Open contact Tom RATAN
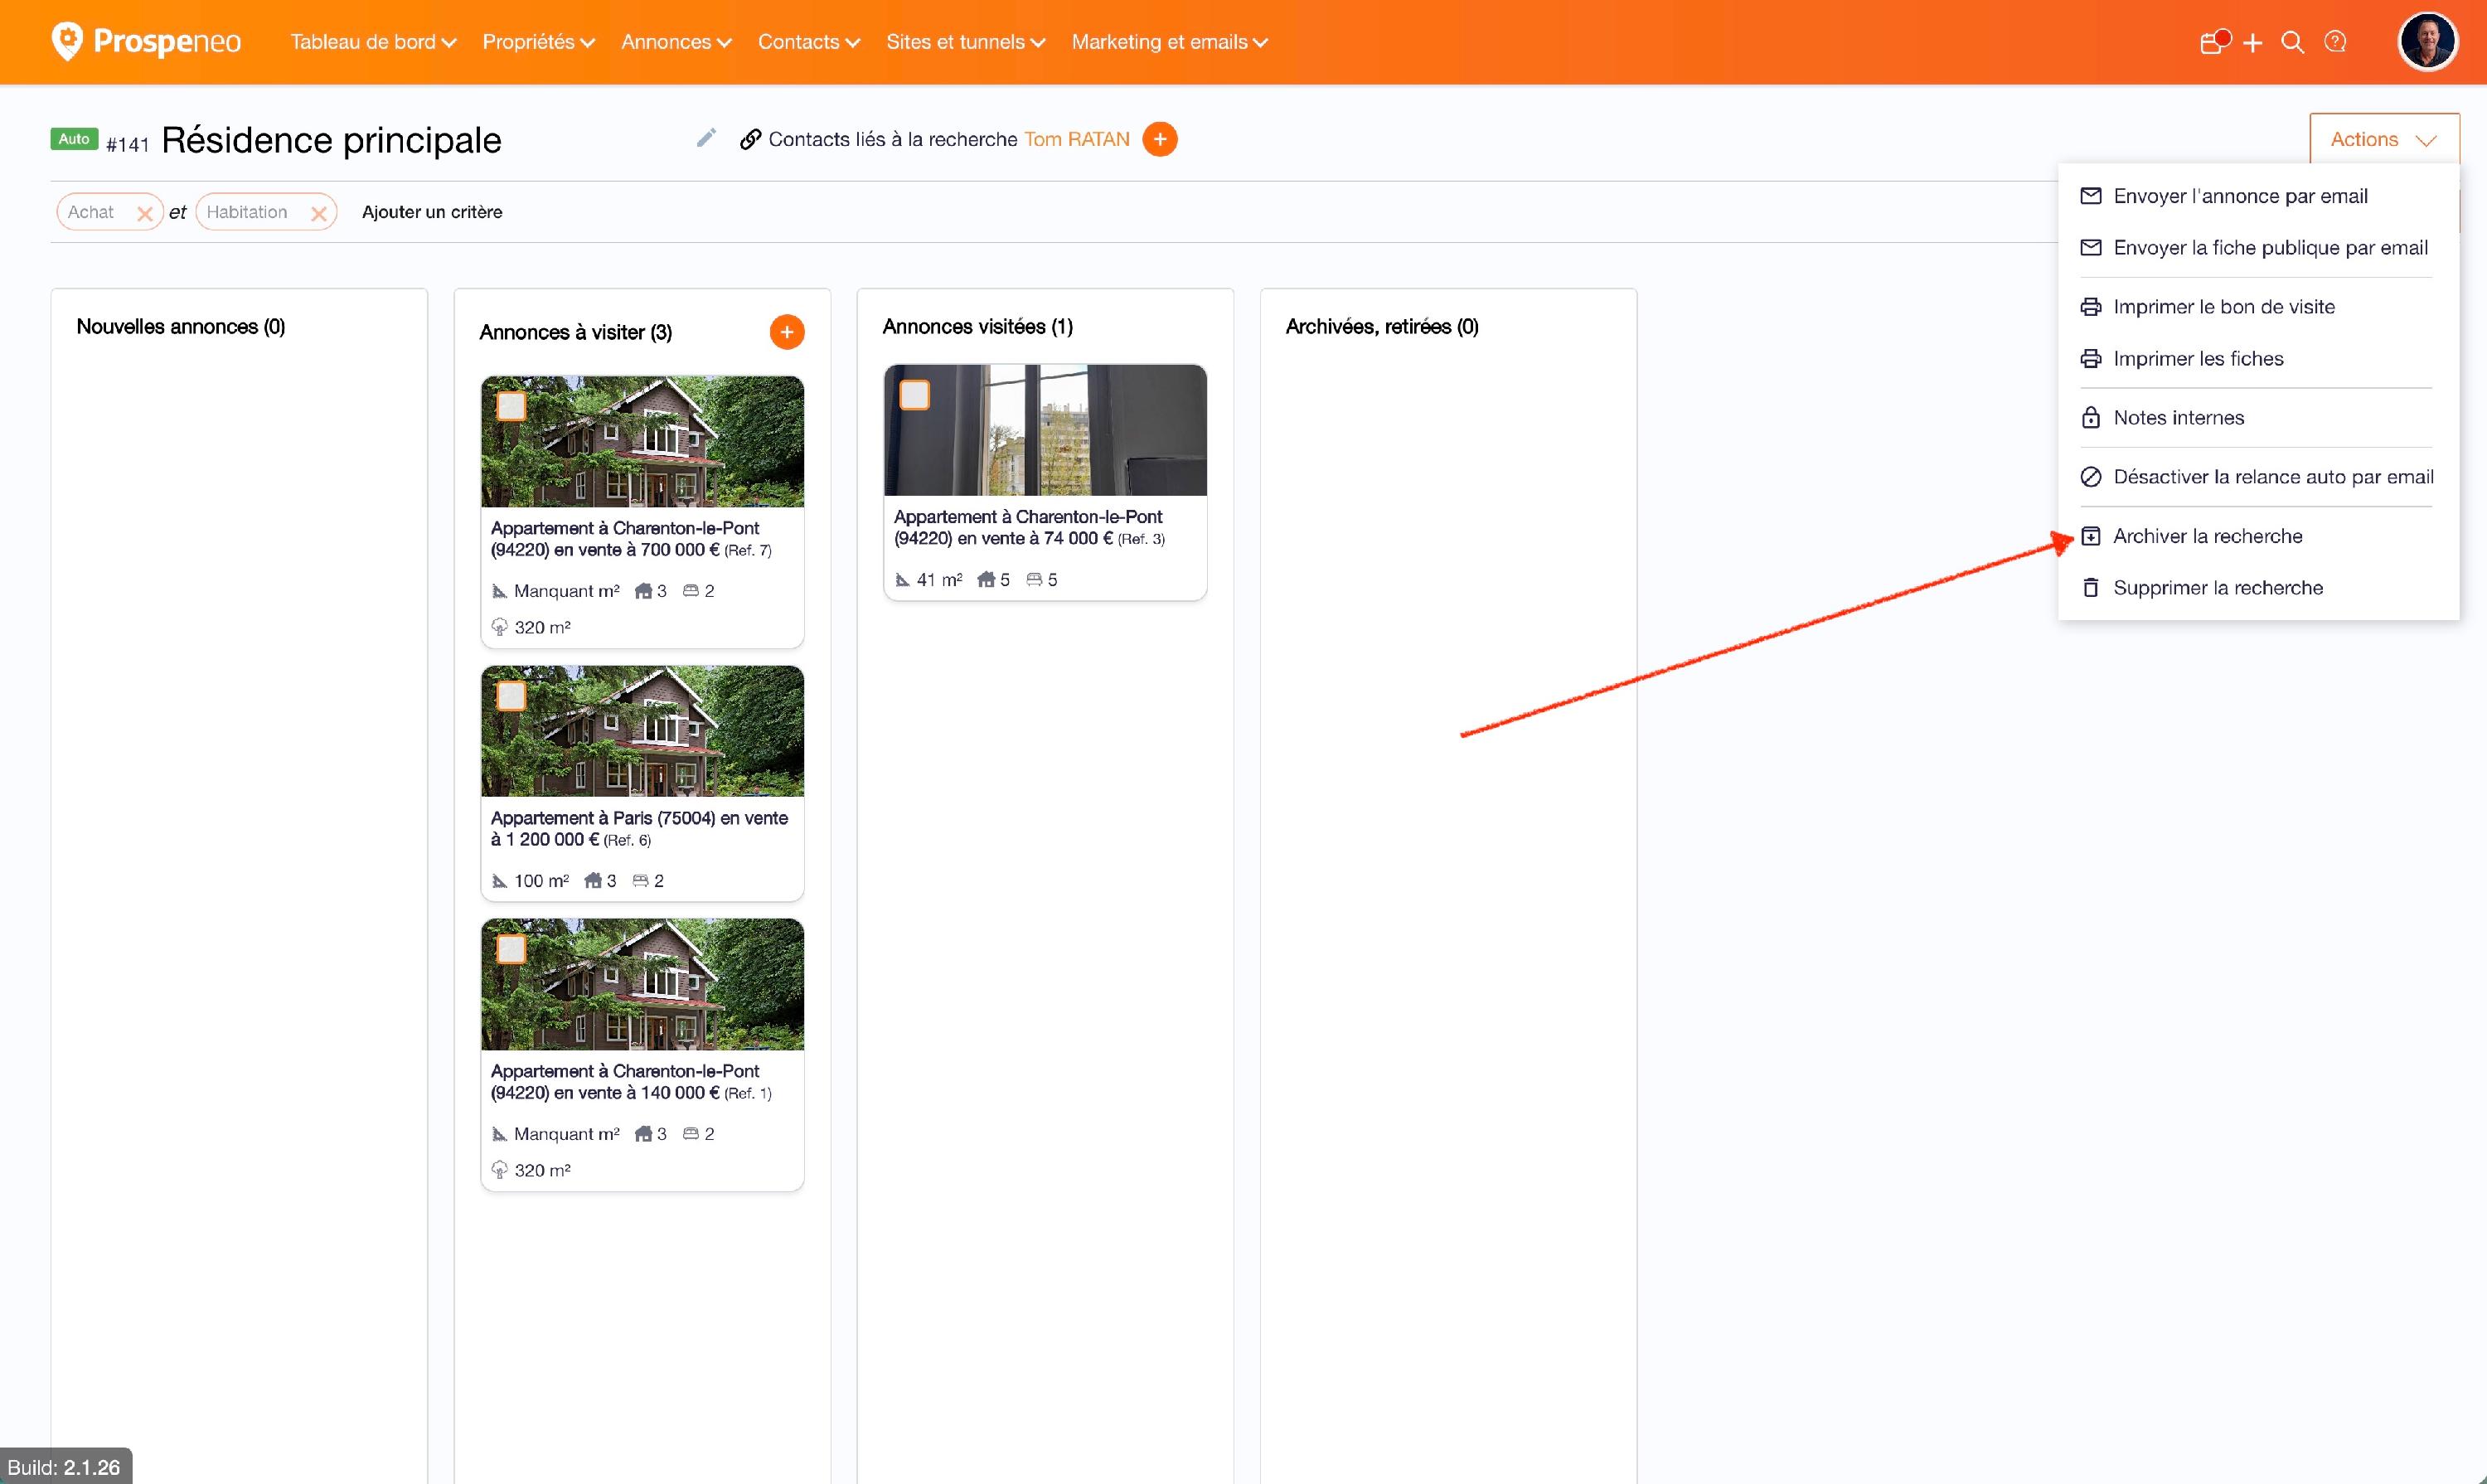Viewport: 2487px width, 1484px height. [x=1076, y=139]
